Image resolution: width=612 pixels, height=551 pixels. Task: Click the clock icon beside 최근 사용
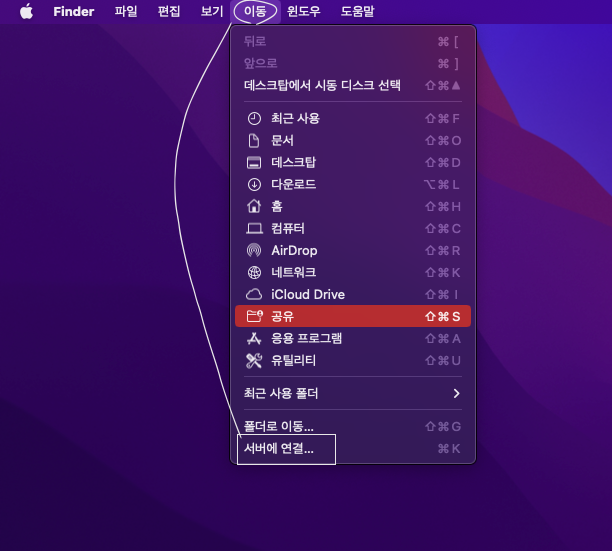tap(254, 119)
